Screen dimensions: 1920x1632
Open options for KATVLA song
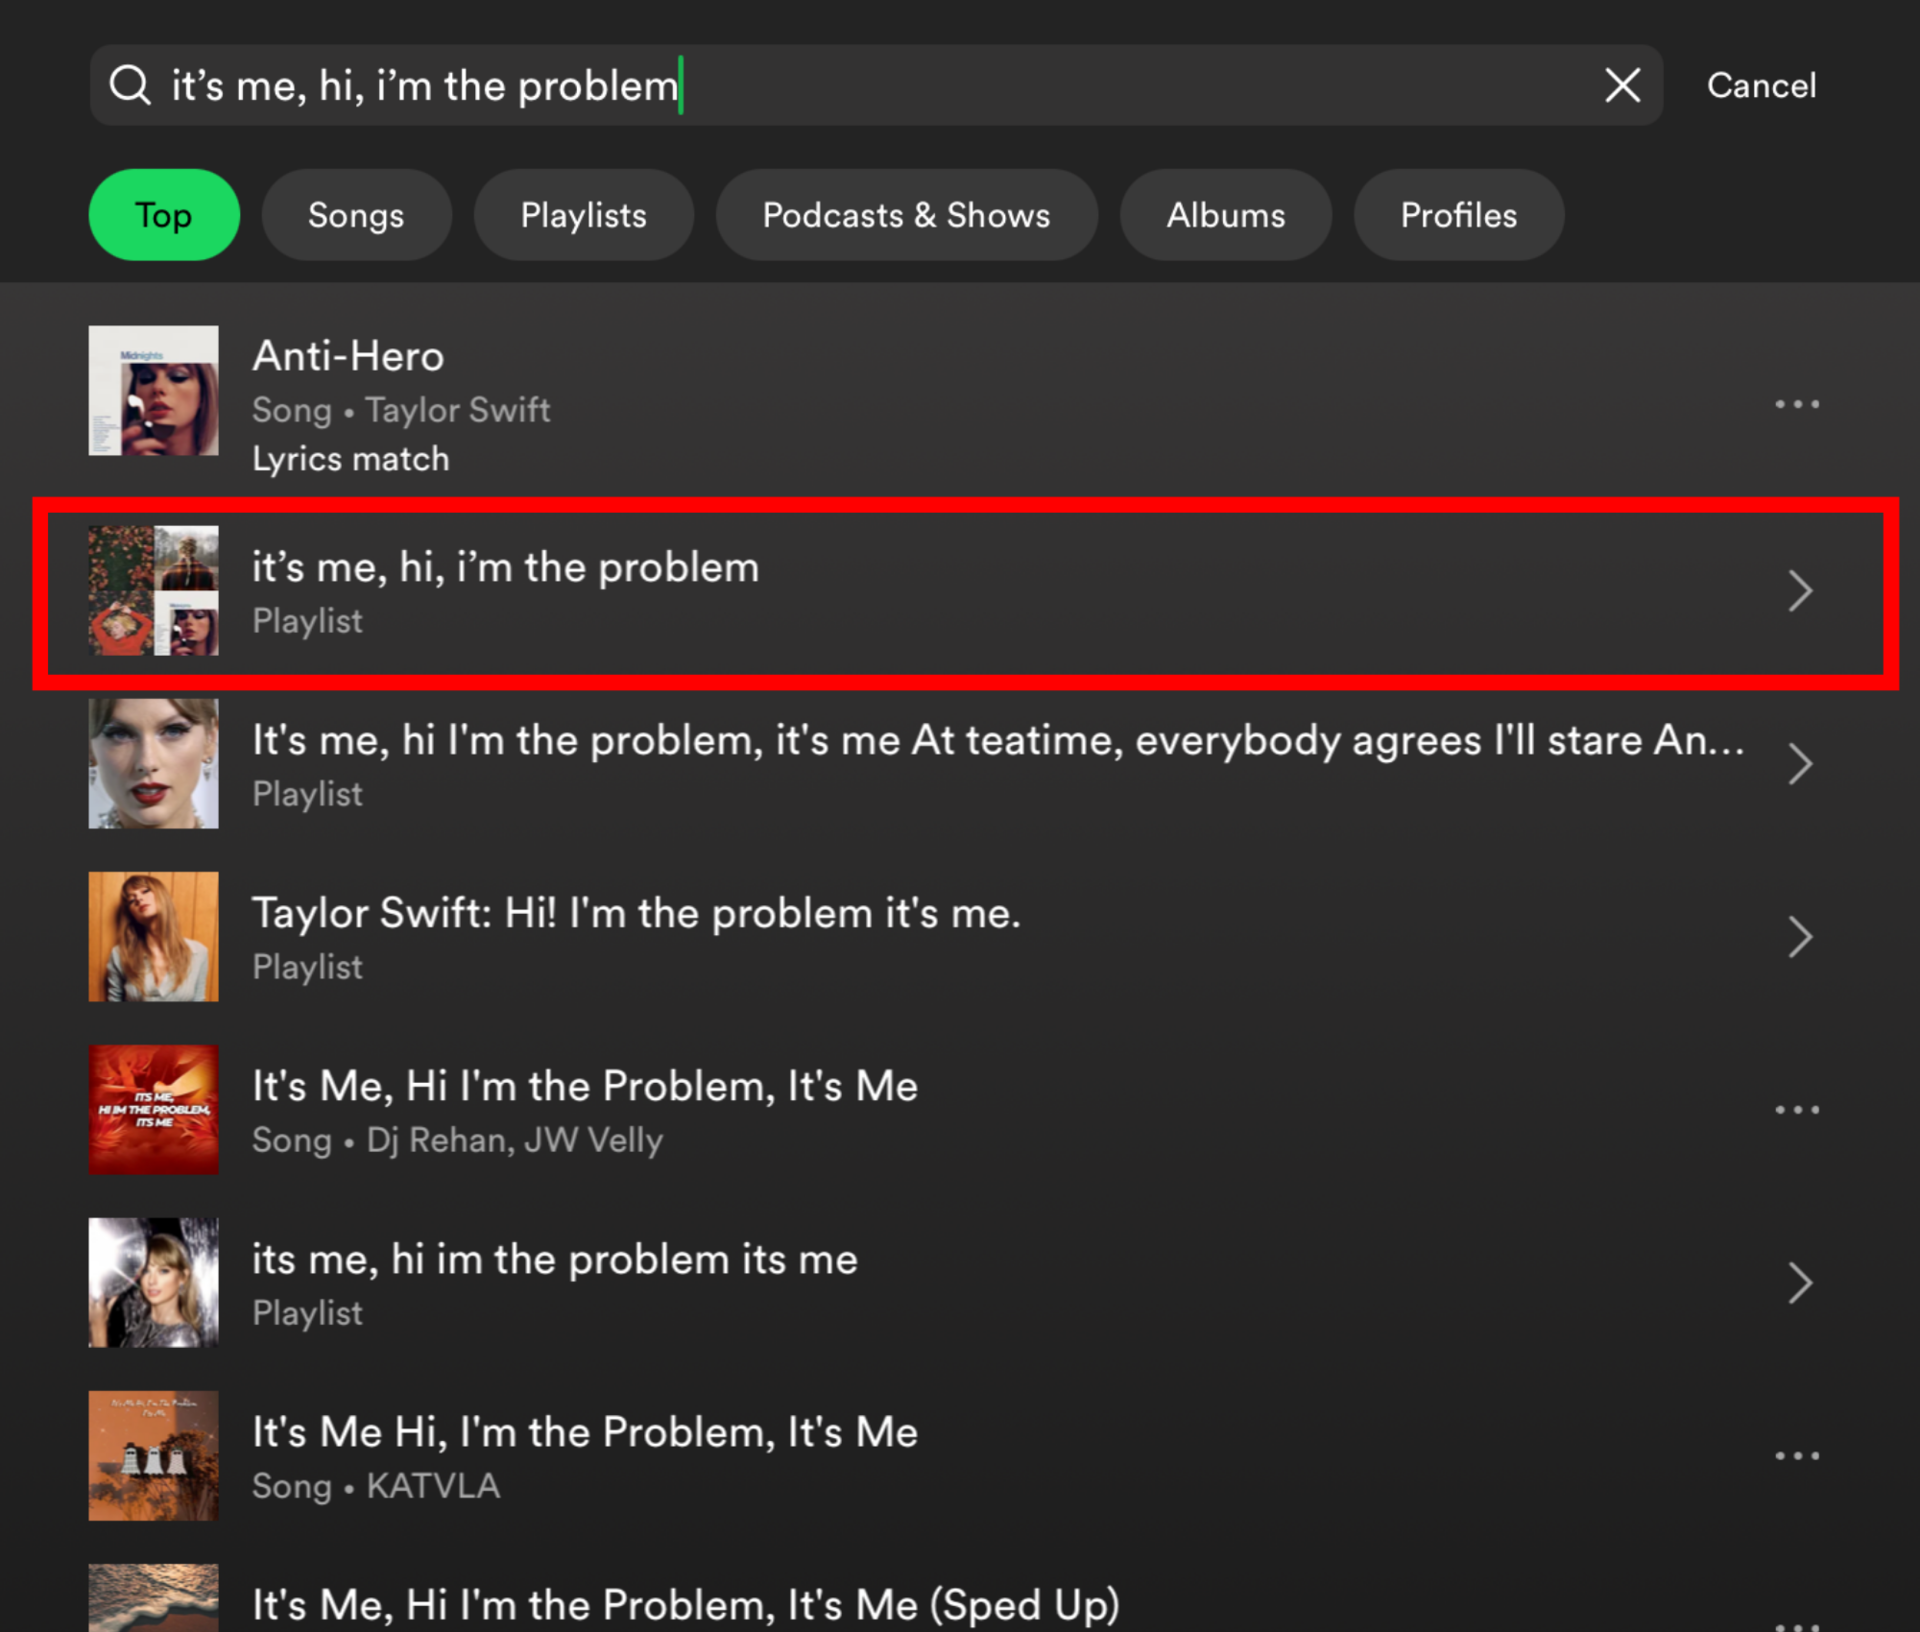point(1796,1455)
